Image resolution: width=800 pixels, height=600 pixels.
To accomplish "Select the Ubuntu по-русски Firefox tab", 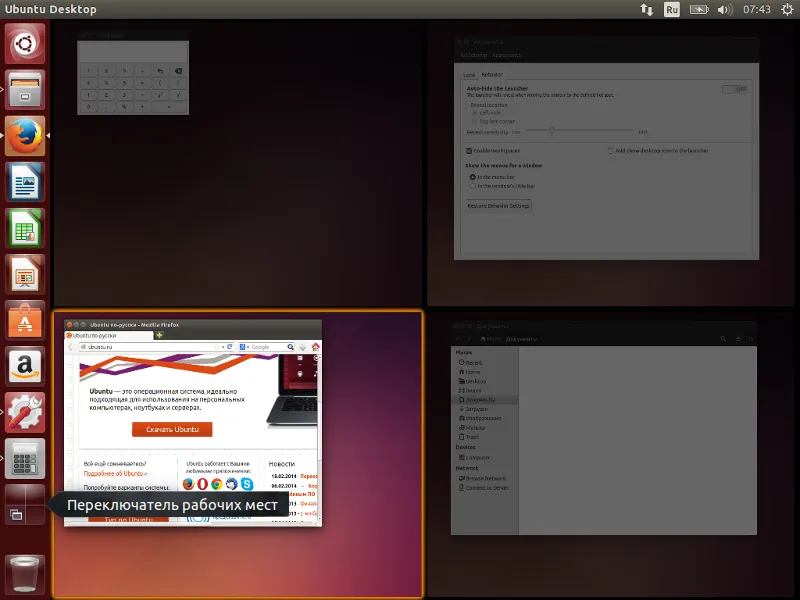I will coord(109,336).
